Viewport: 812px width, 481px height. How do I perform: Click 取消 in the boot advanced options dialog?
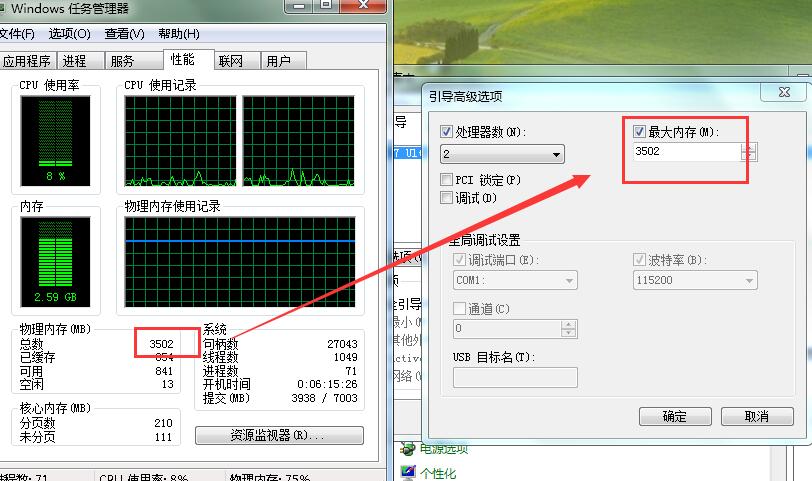tap(757, 416)
